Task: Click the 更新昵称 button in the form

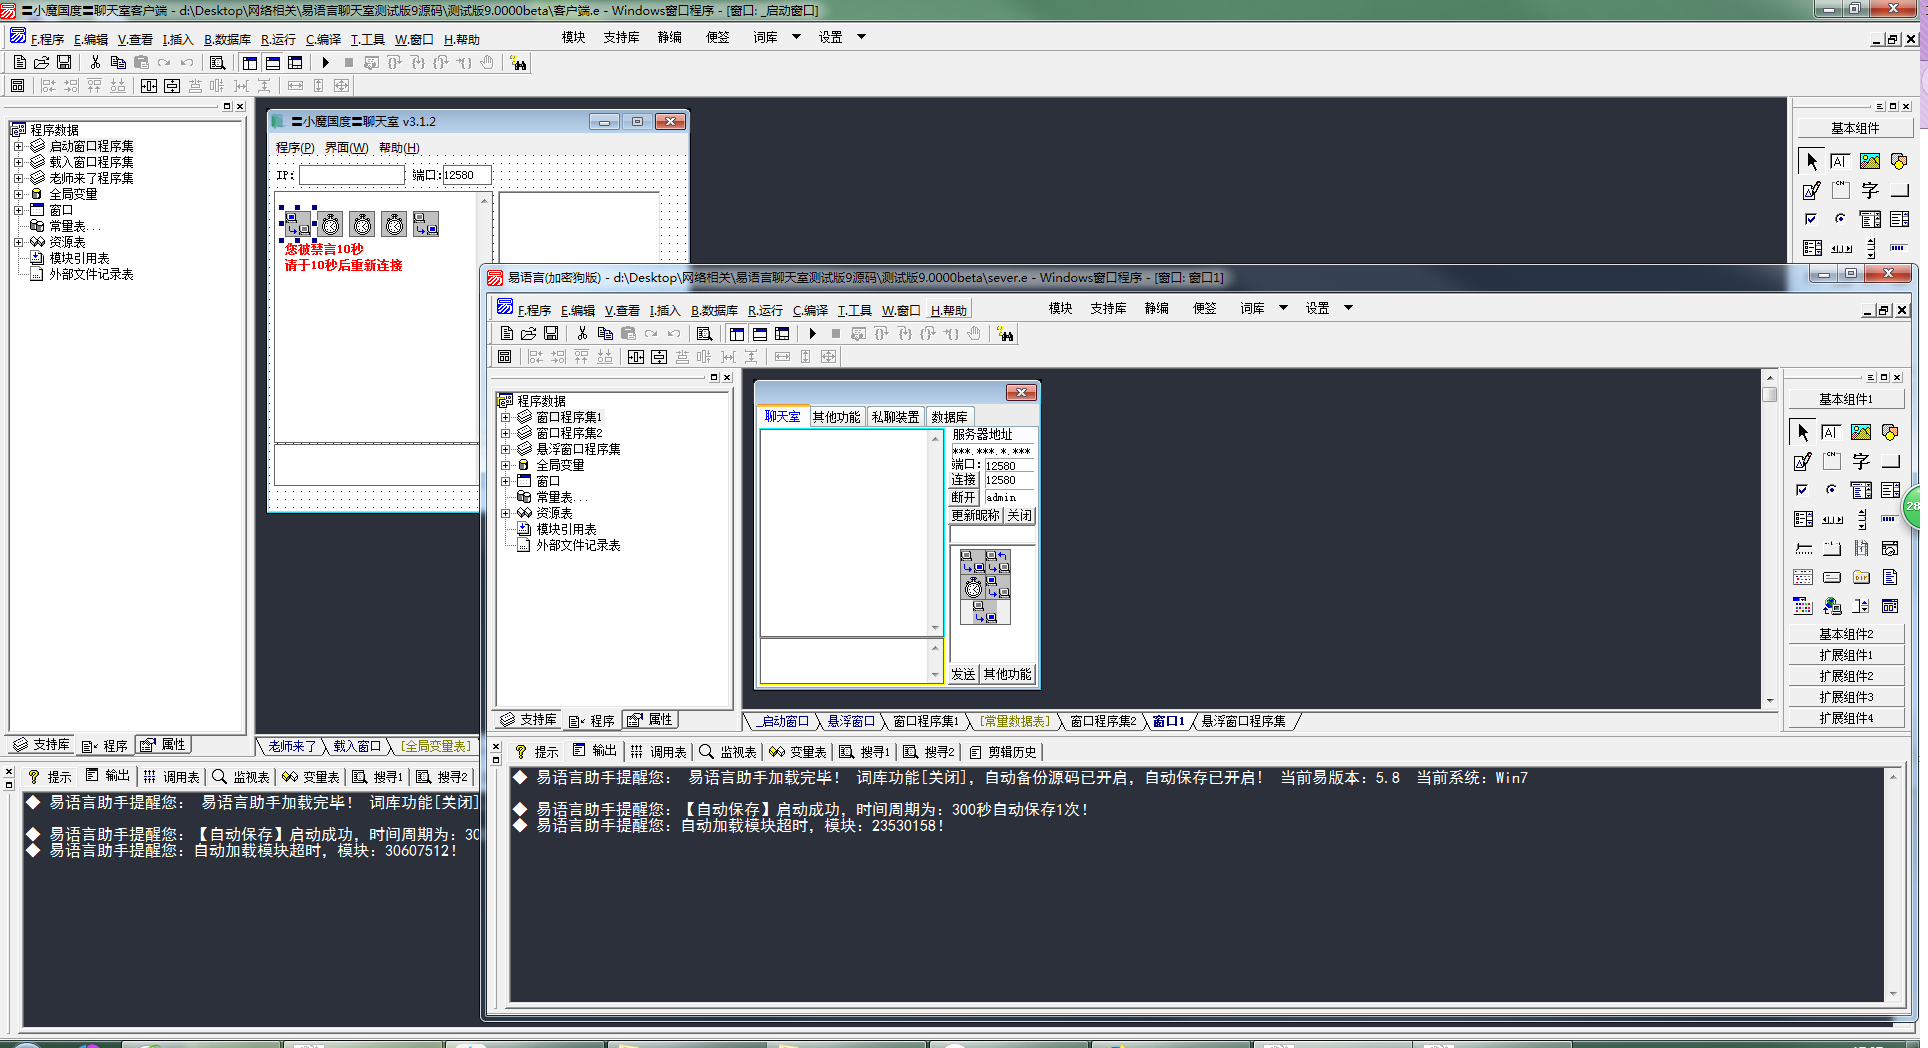Action: pos(975,516)
